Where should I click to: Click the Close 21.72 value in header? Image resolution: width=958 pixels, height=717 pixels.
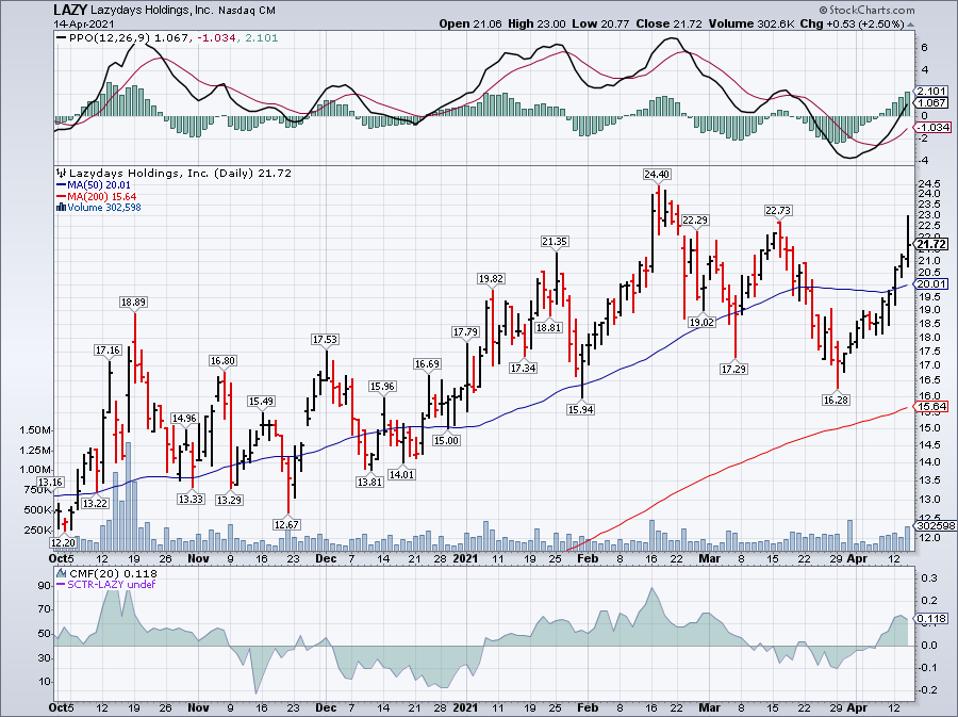point(668,24)
